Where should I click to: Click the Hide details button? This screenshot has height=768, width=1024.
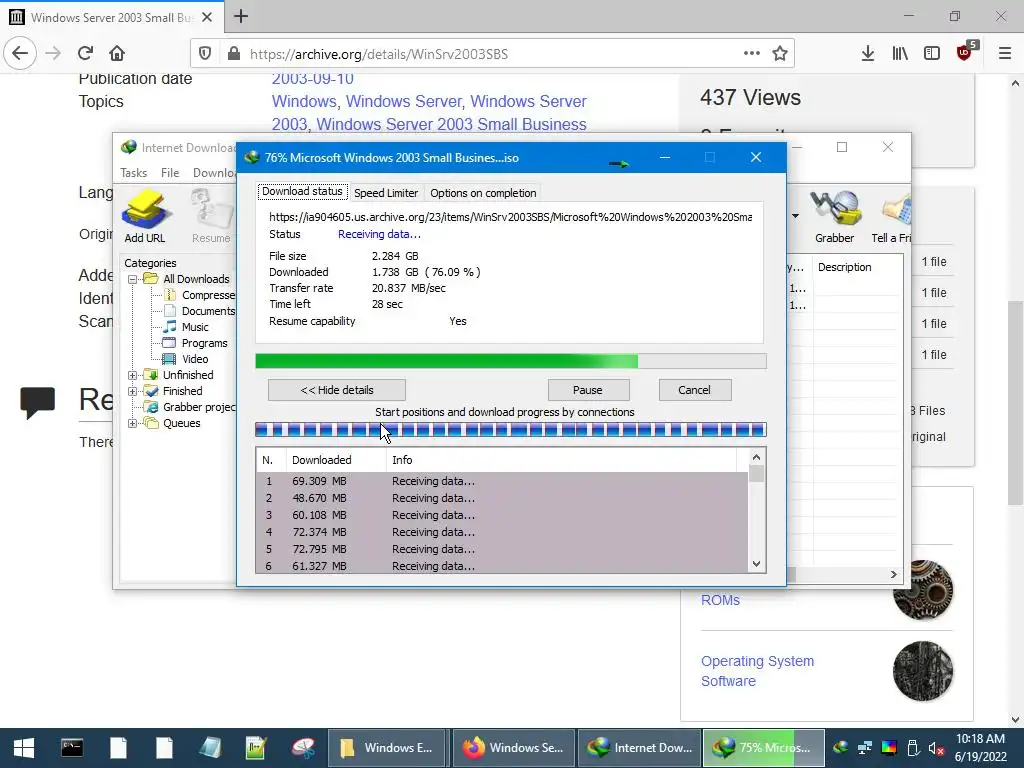click(337, 390)
